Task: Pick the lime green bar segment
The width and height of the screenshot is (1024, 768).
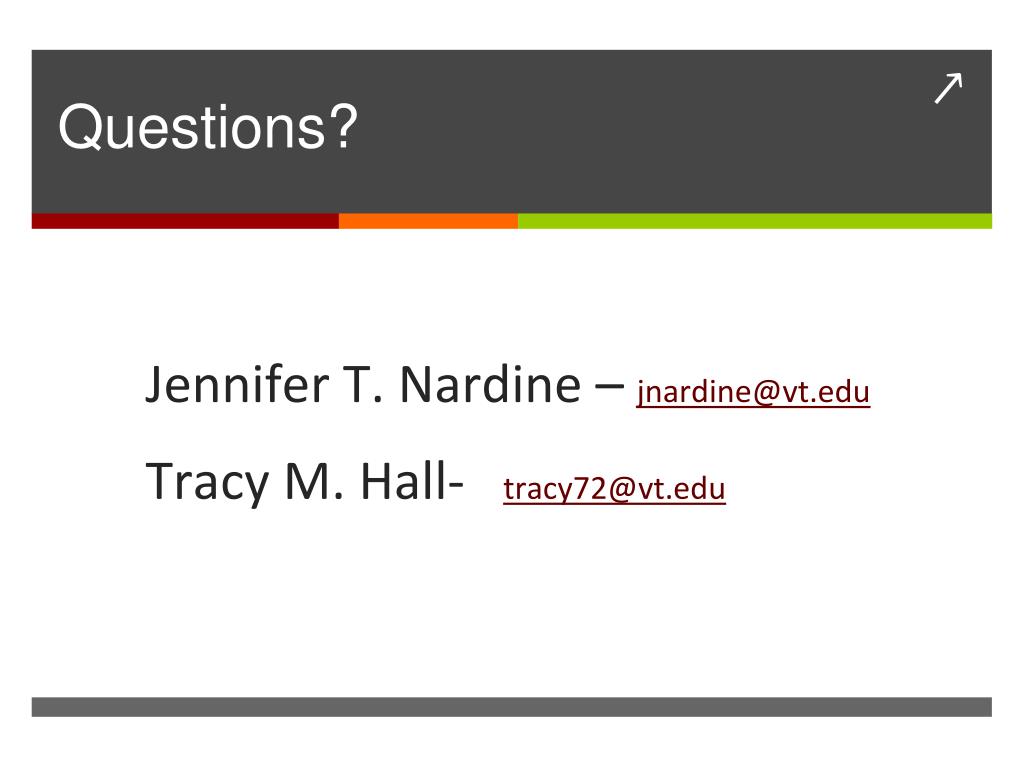Action: 755,221
